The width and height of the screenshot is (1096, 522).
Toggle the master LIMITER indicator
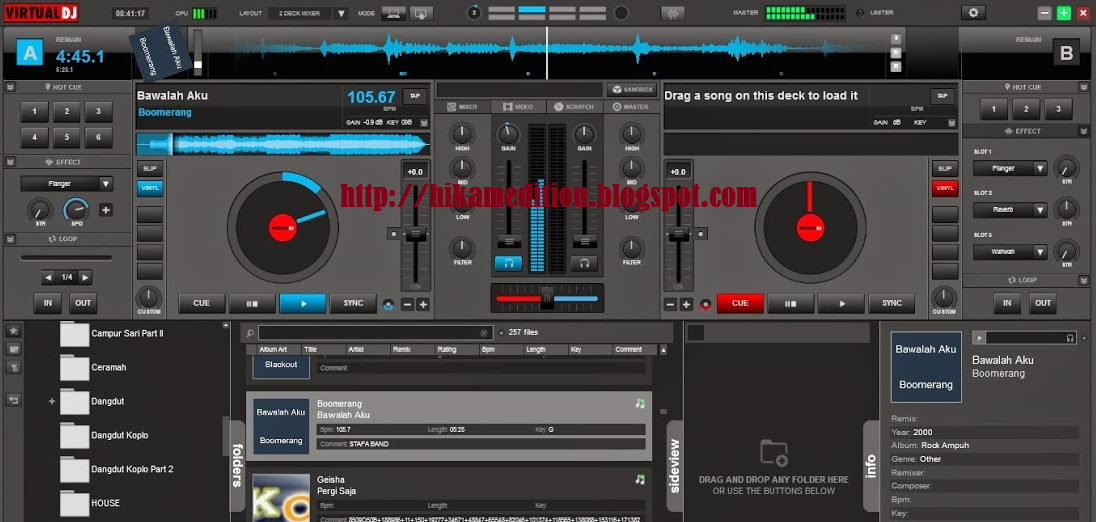[x=860, y=13]
